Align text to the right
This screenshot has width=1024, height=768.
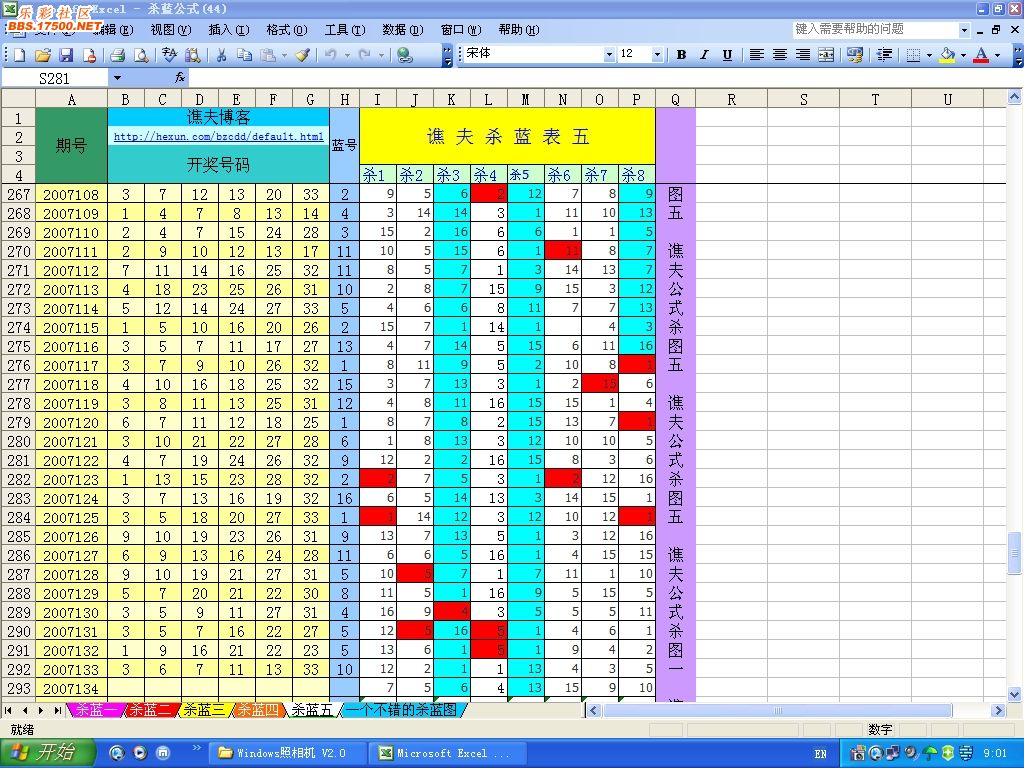point(803,55)
